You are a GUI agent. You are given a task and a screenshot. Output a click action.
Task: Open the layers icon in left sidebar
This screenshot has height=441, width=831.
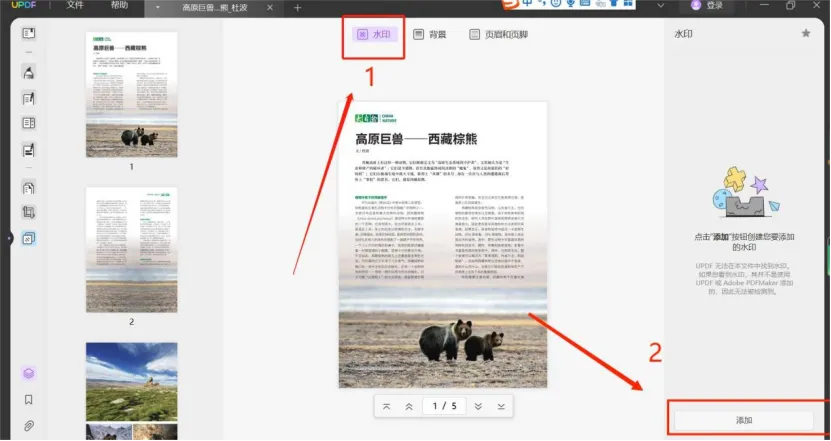tap(29, 373)
